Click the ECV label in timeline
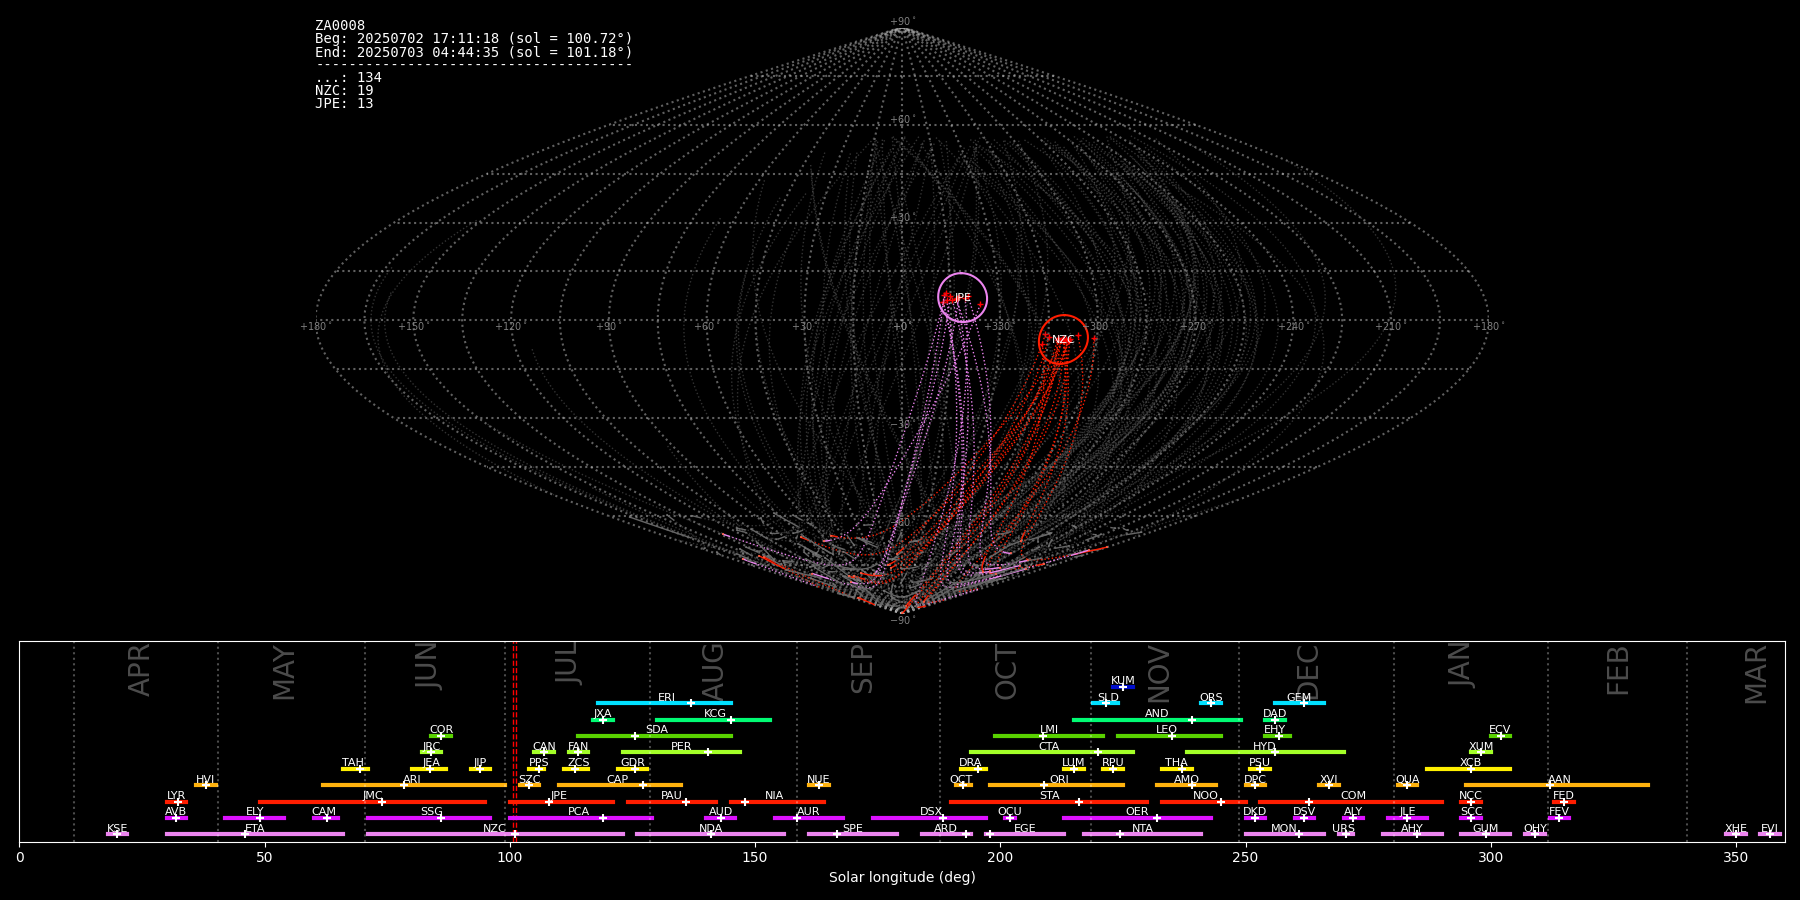This screenshot has width=1800, height=900. [x=1499, y=730]
